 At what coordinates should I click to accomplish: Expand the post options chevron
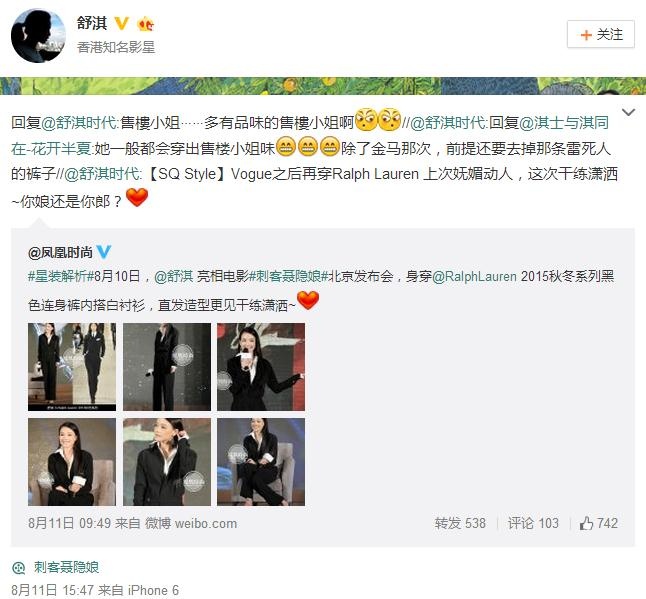(x=628, y=112)
